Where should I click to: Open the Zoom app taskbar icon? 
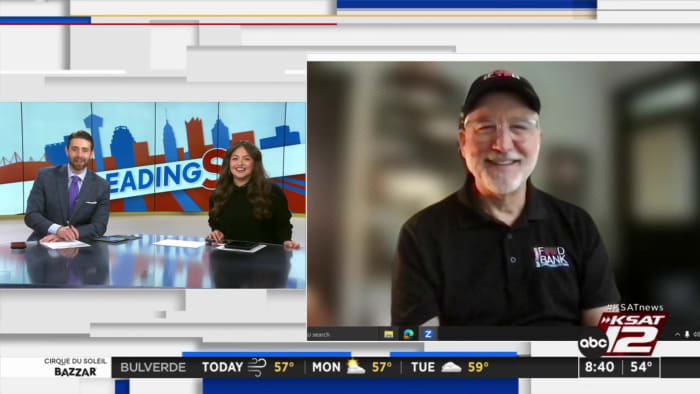click(x=428, y=334)
